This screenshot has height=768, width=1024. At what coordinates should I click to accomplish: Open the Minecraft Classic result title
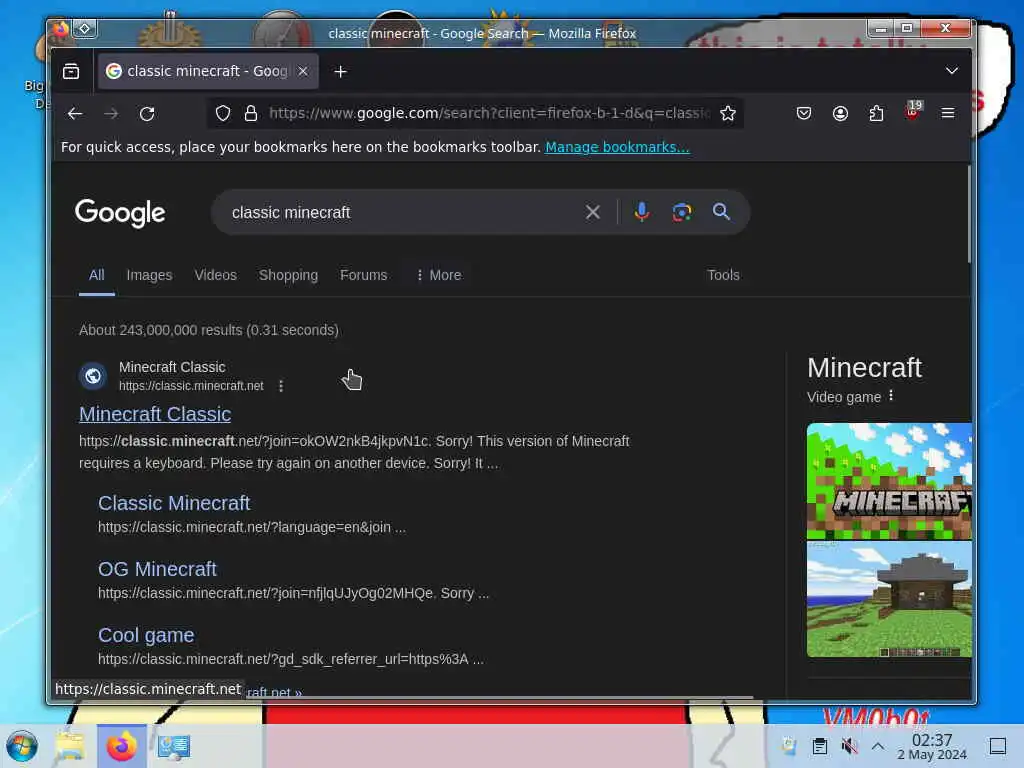point(155,414)
